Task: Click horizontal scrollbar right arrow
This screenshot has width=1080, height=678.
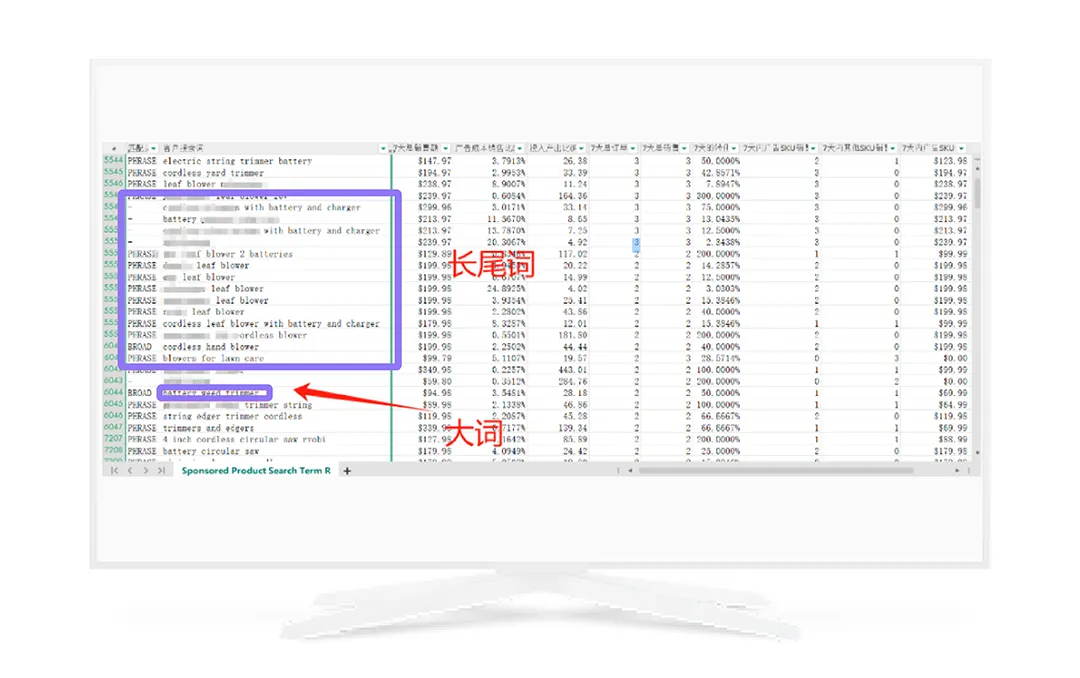Action: click(957, 471)
